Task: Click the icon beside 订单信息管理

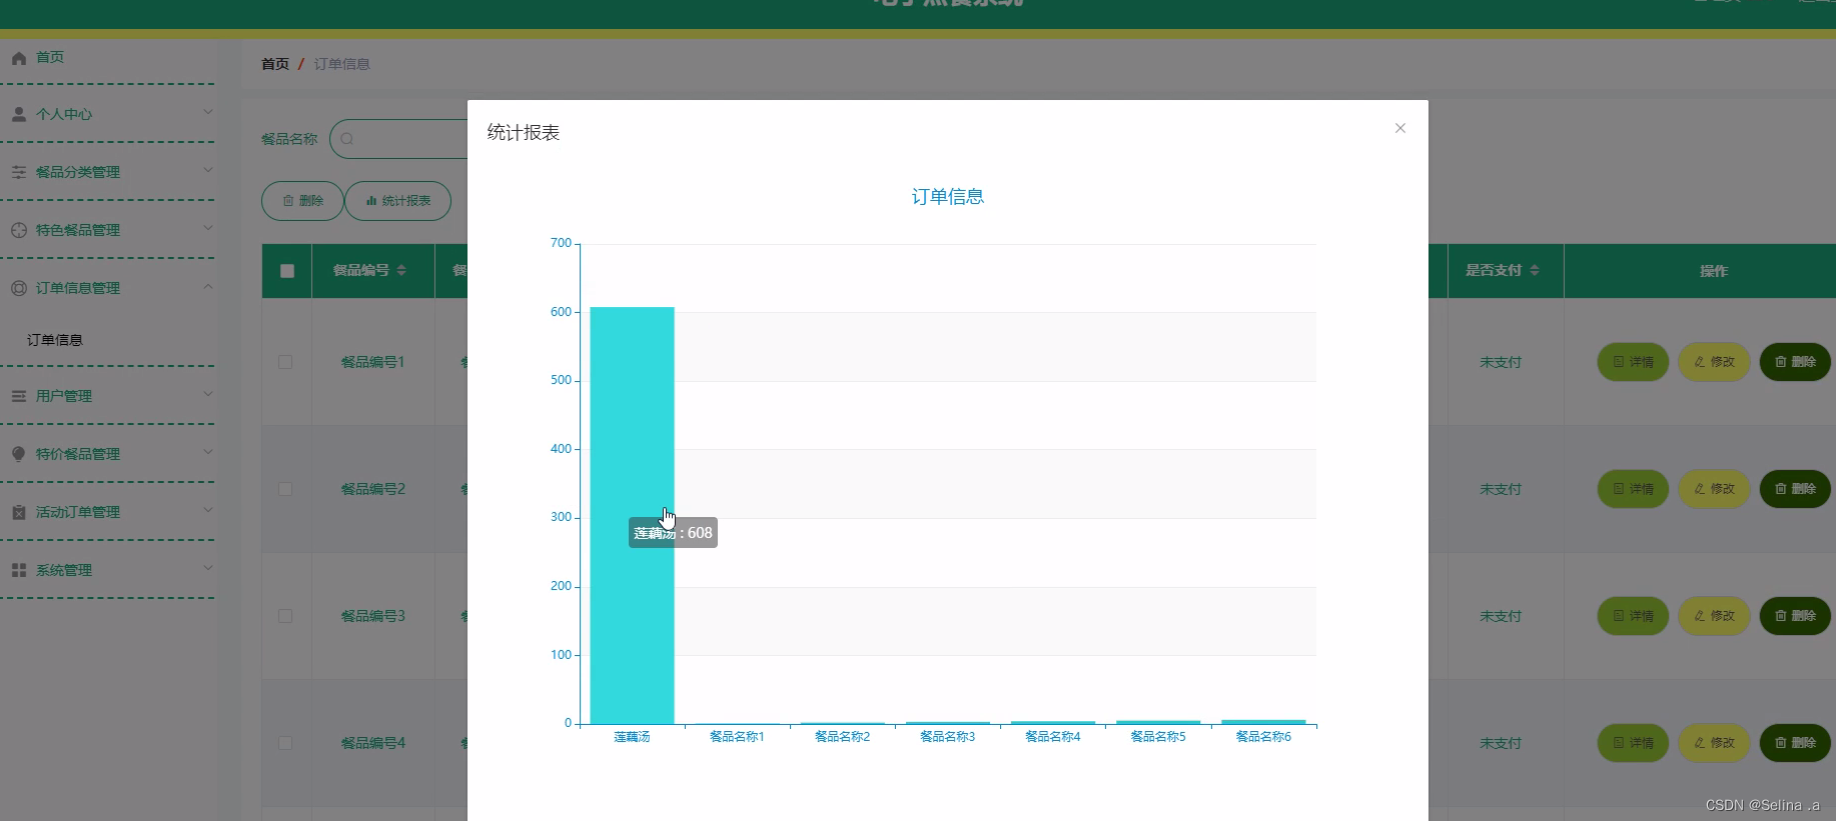Action: point(19,288)
